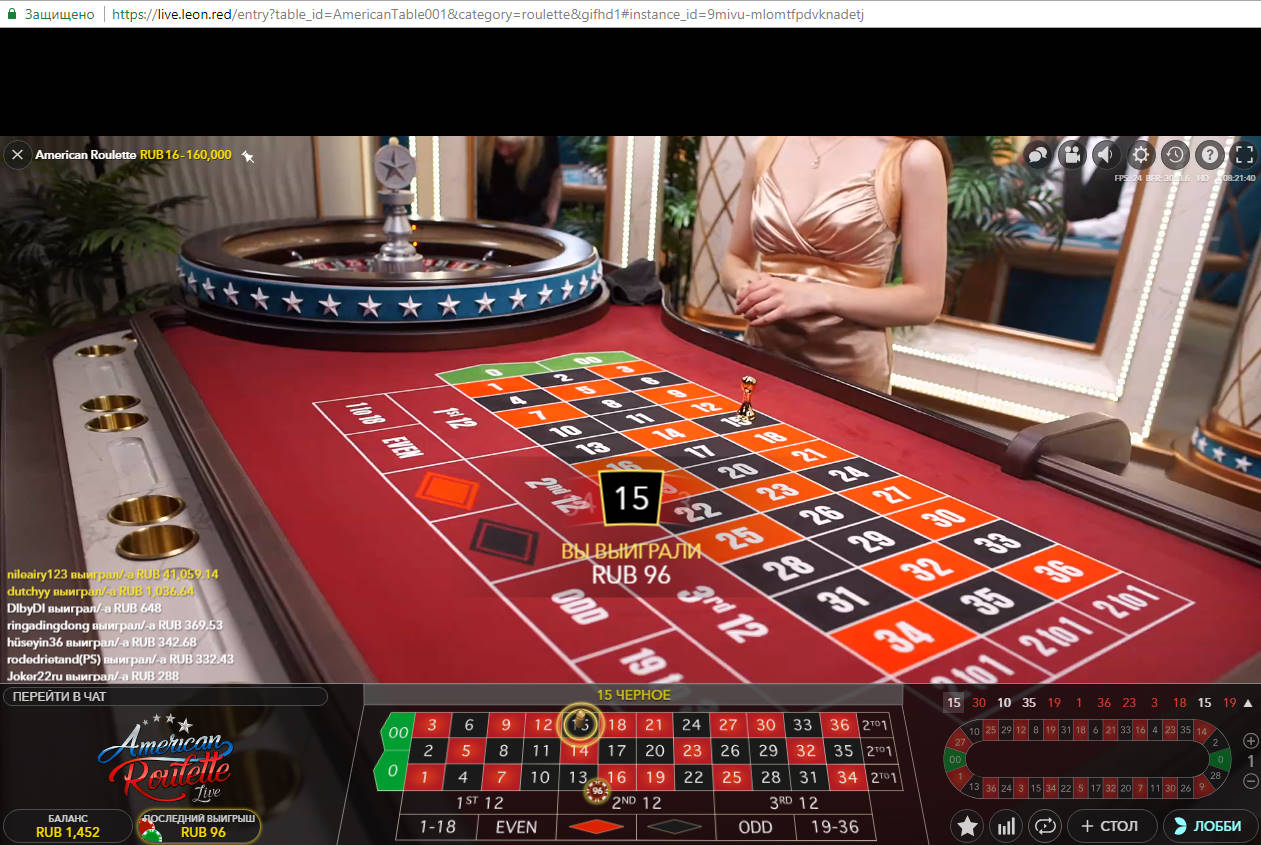Open statistics bar chart icon
This screenshot has width=1261, height=845.
click(1006, 826)
